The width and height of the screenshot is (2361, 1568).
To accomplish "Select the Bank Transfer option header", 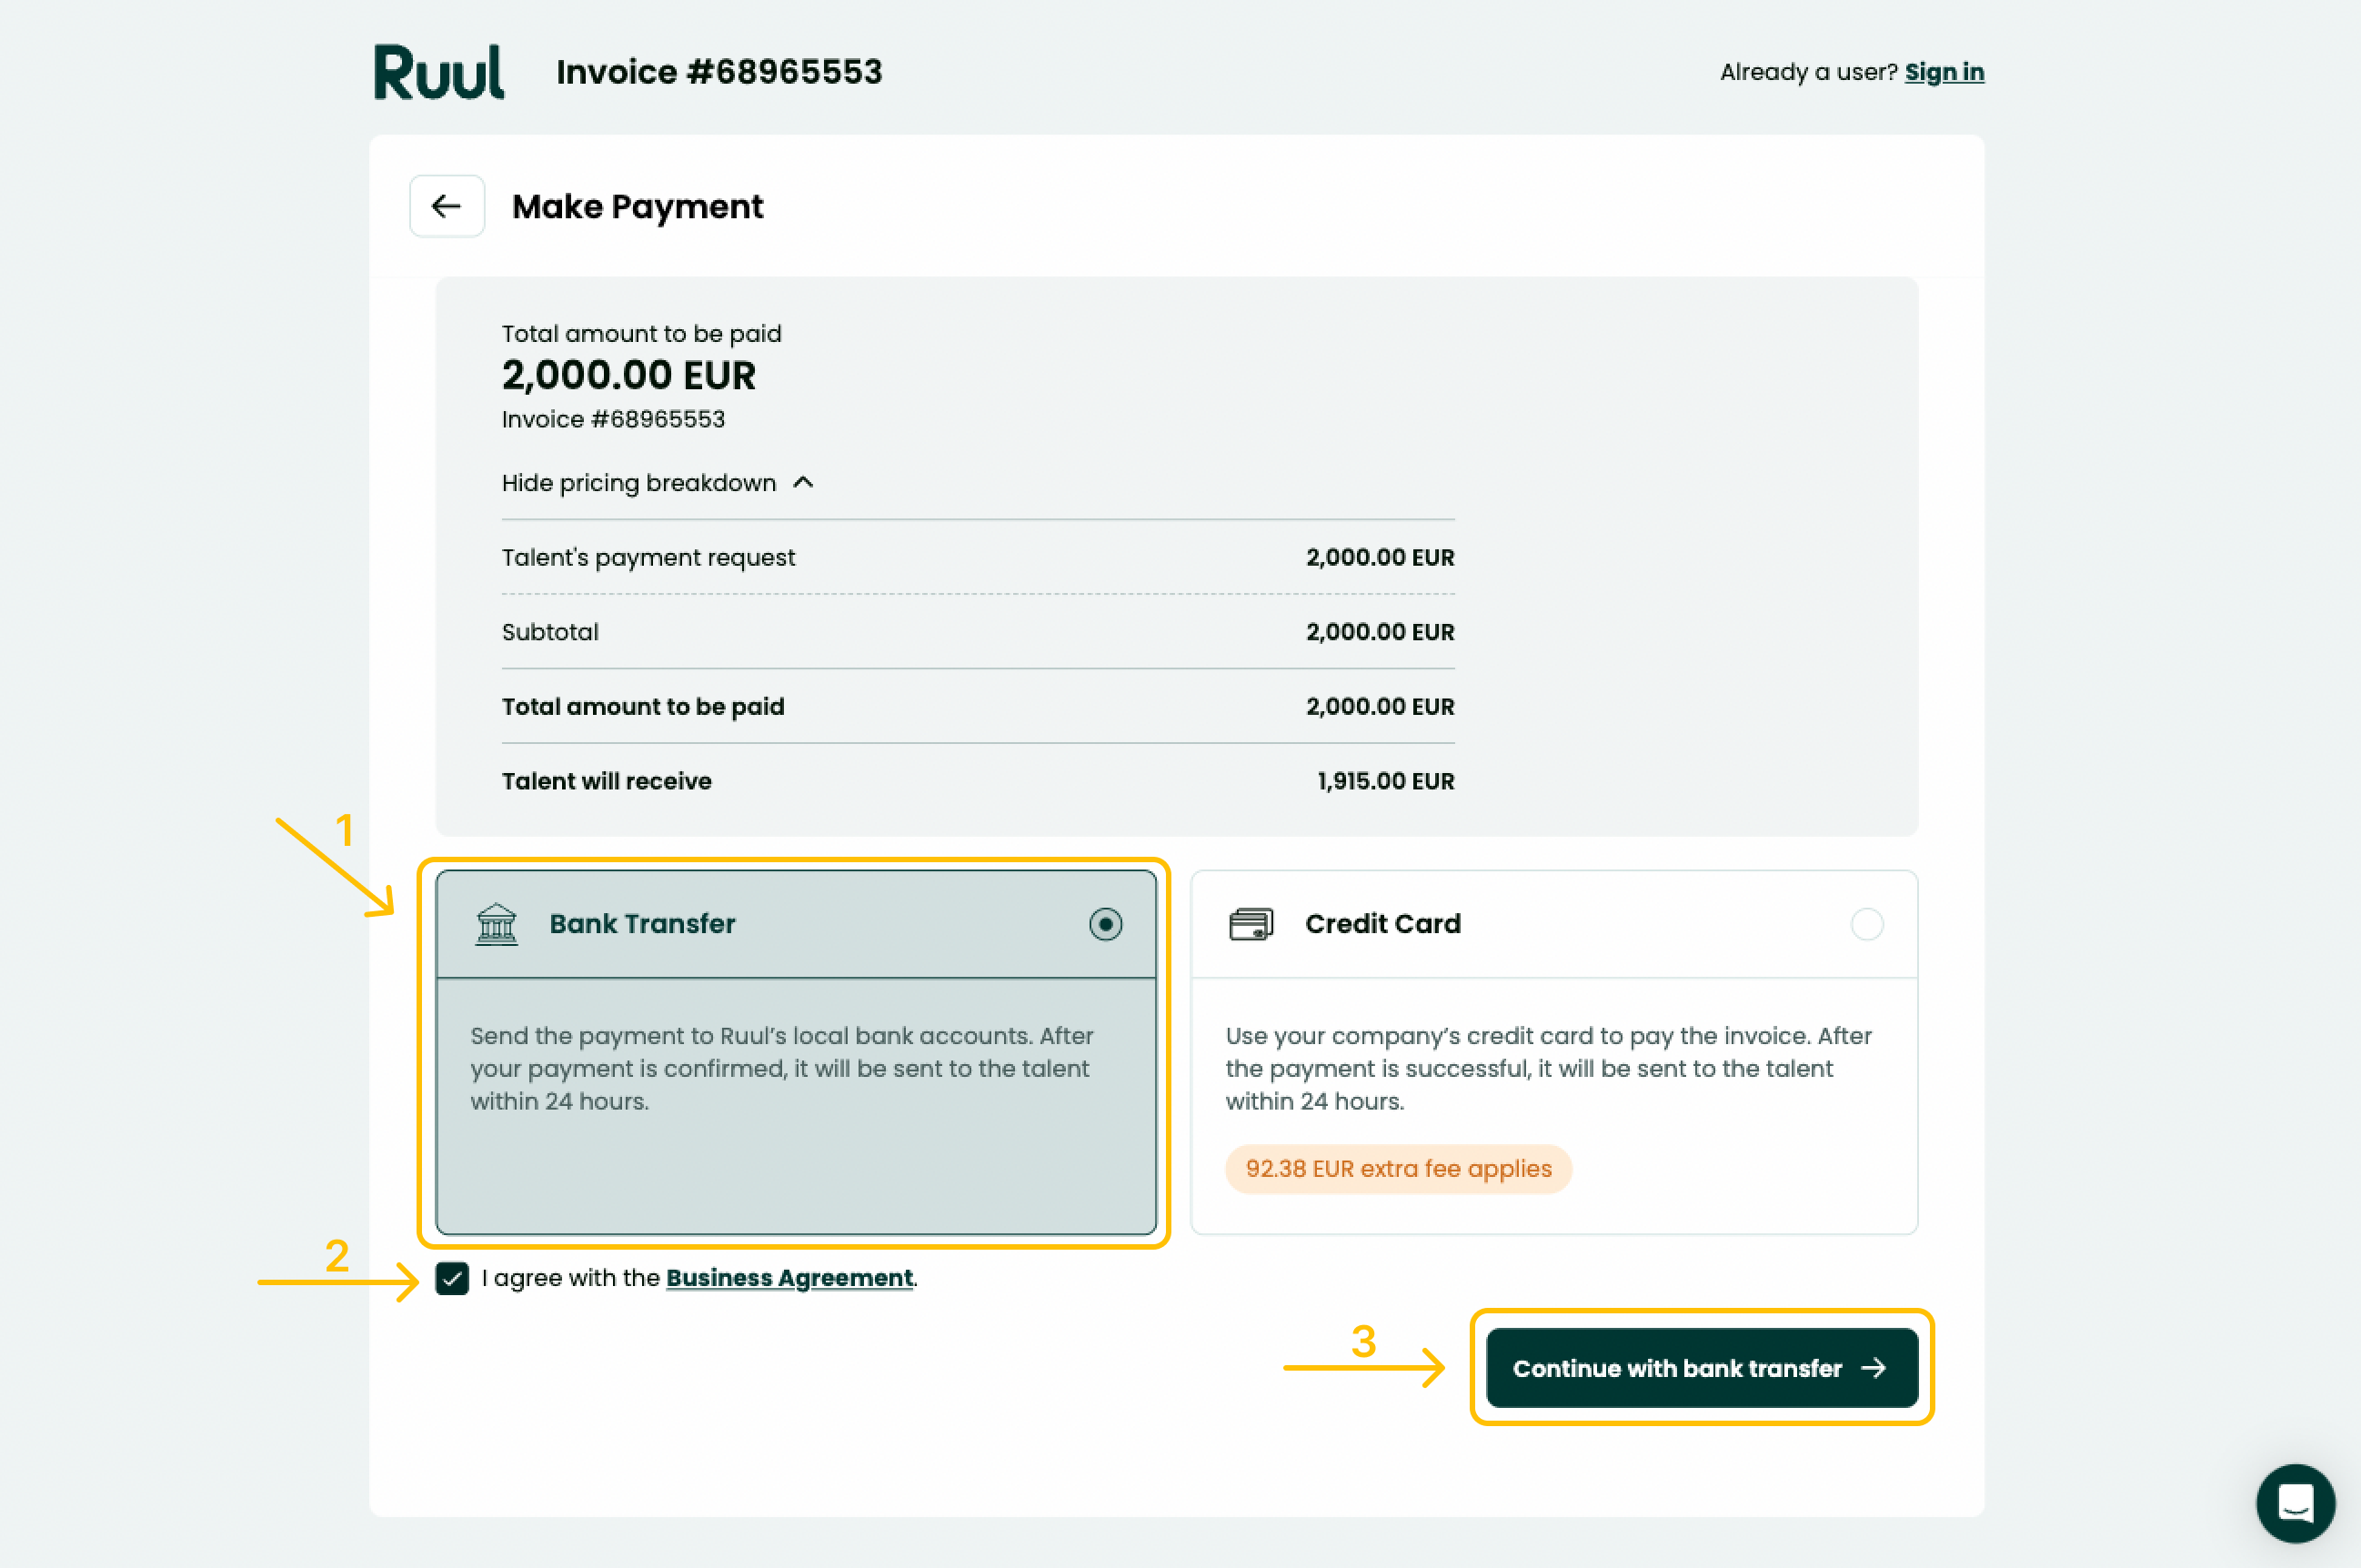I will (796, 924).
